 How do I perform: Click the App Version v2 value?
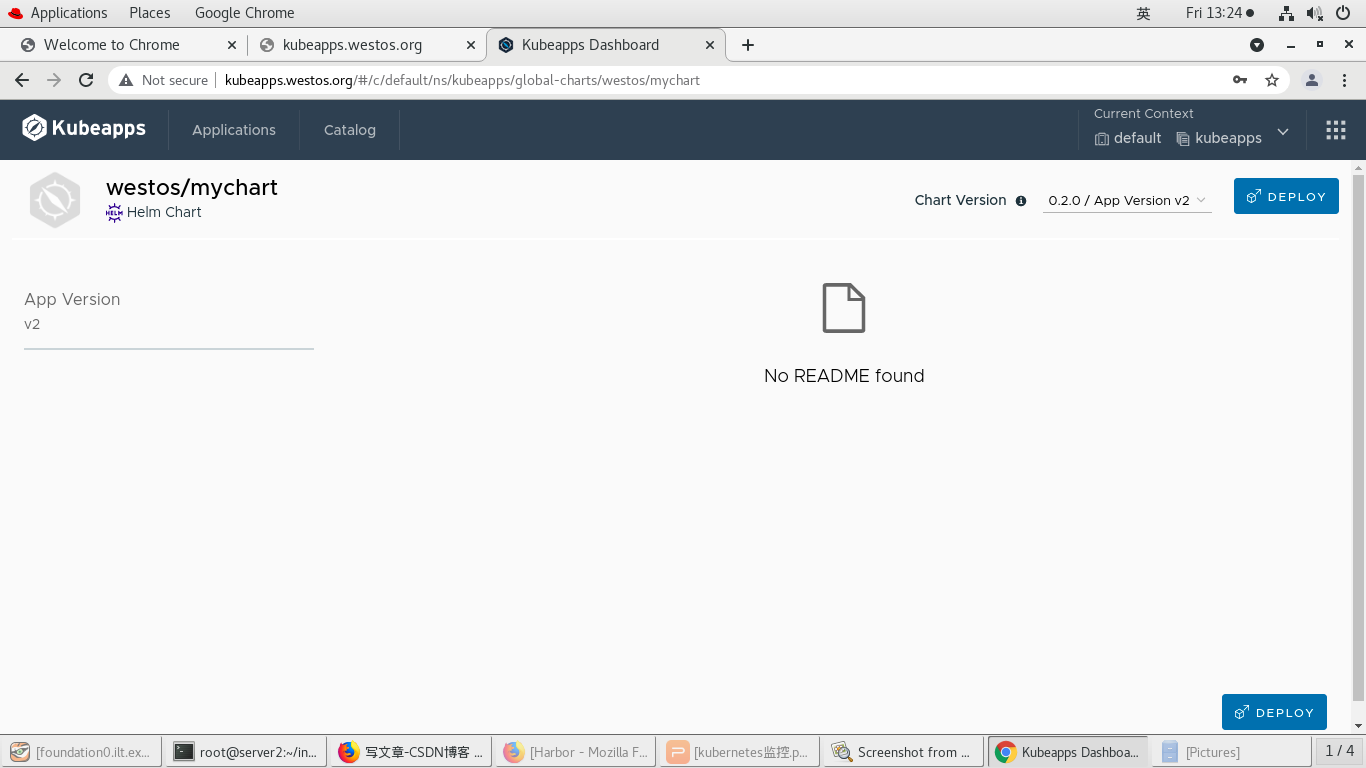(32, 324)
